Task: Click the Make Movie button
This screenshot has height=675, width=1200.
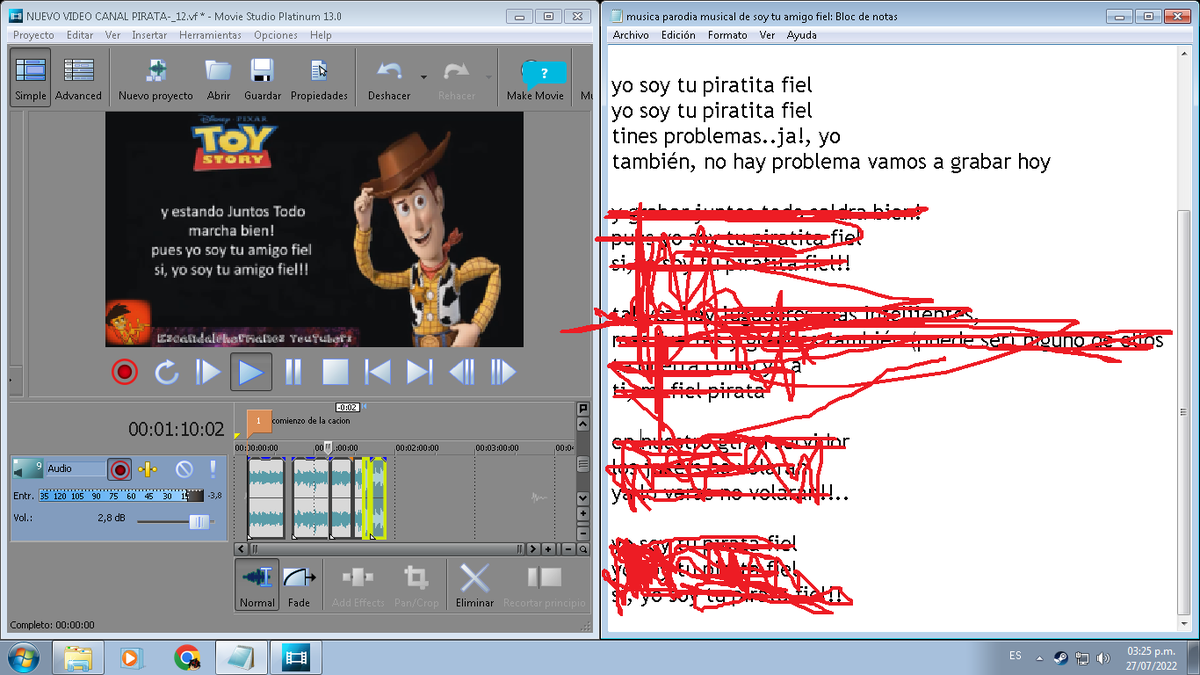Action: click(535, 78)
